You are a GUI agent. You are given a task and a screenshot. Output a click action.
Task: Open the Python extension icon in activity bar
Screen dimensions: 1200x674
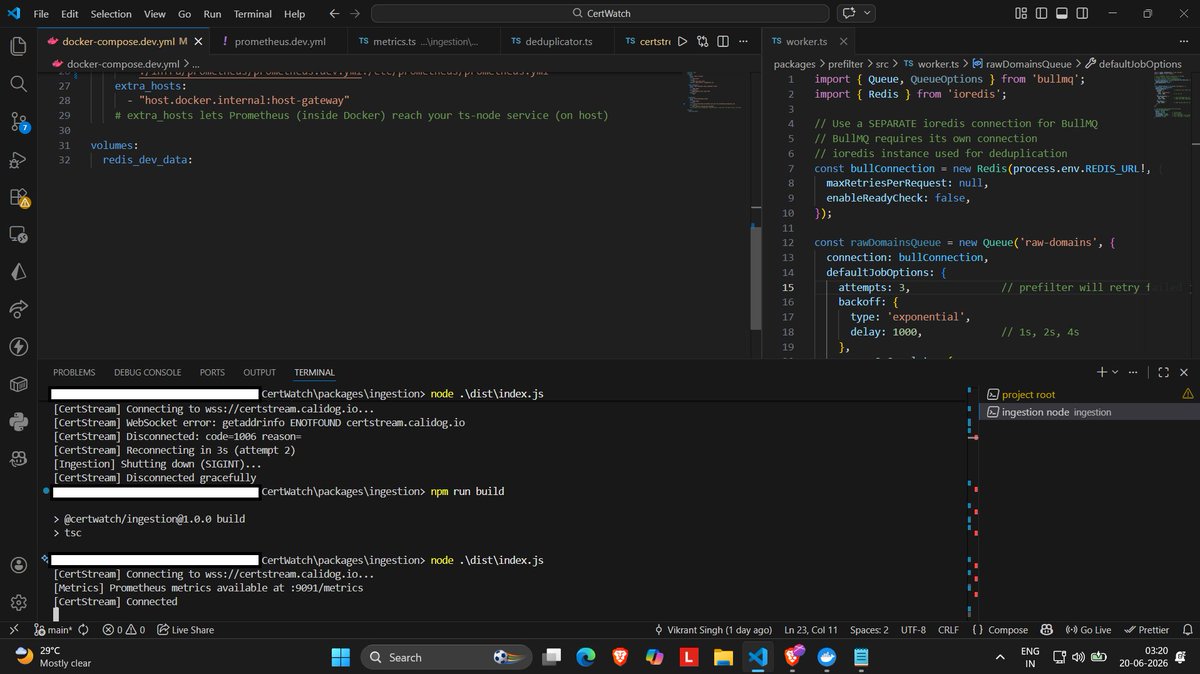click(18, 421)
